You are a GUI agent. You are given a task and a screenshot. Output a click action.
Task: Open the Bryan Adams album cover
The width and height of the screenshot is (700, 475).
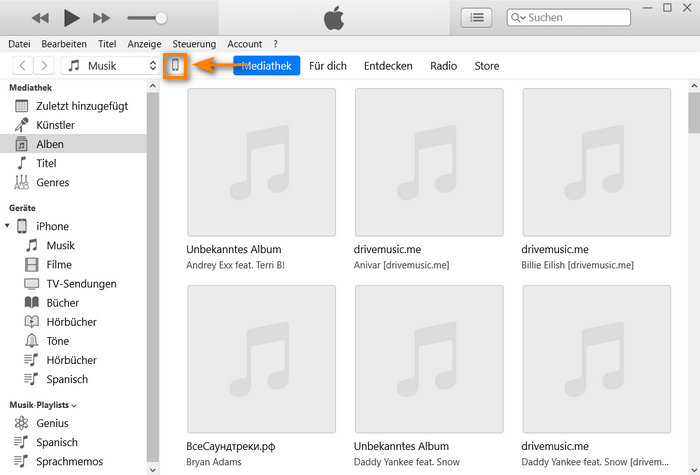[262, 359]
